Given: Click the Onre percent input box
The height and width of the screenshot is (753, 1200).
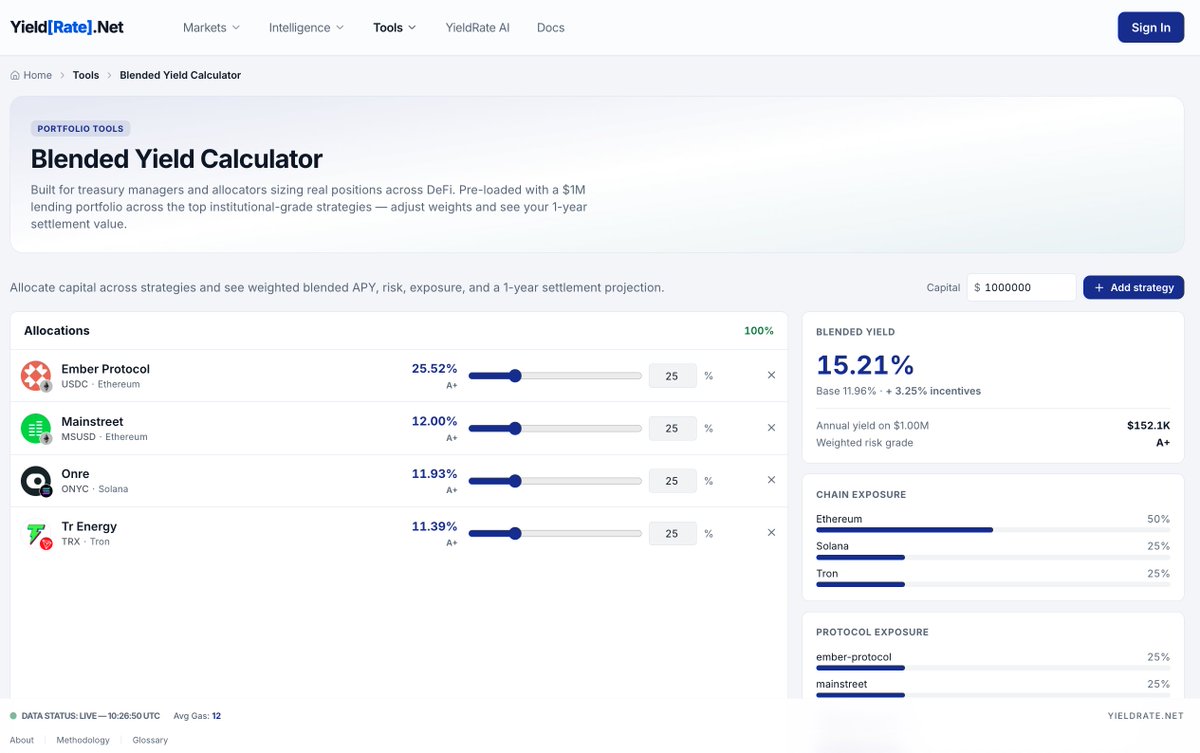Looking at the screenshot, I should point(673,481).
